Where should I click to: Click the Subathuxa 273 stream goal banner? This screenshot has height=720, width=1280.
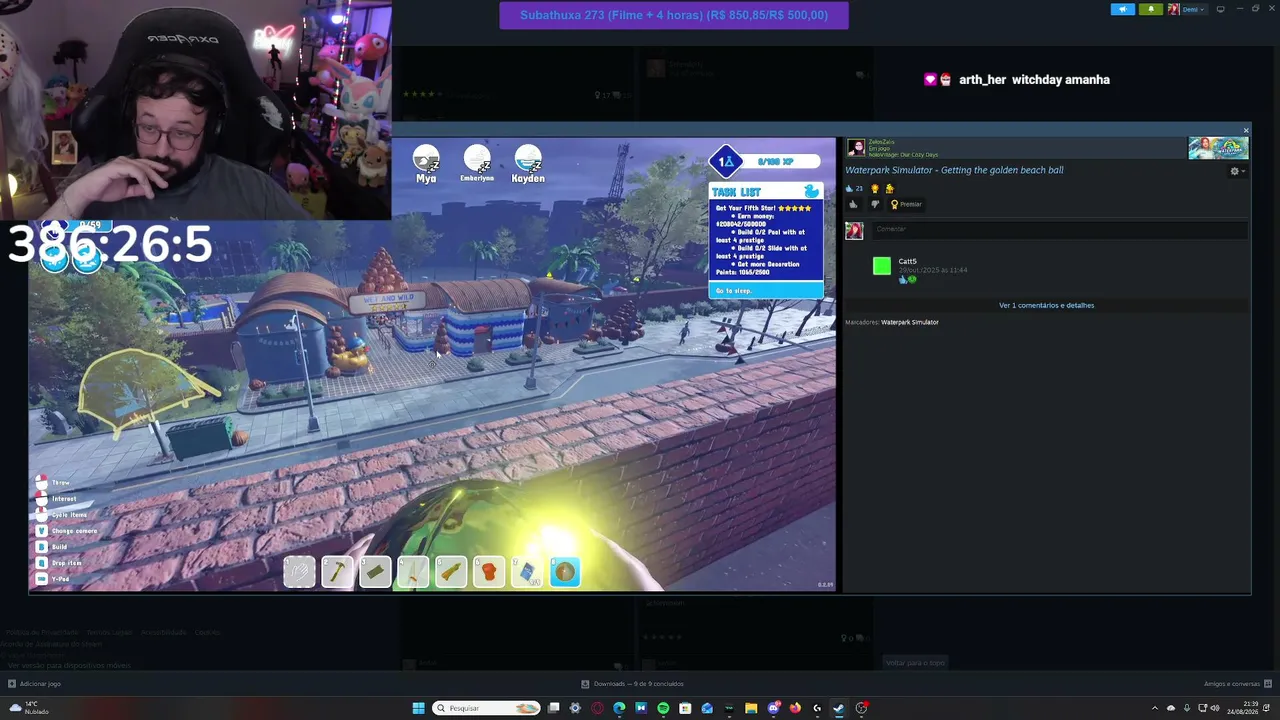pyautogui.click(x=674, y=15)
